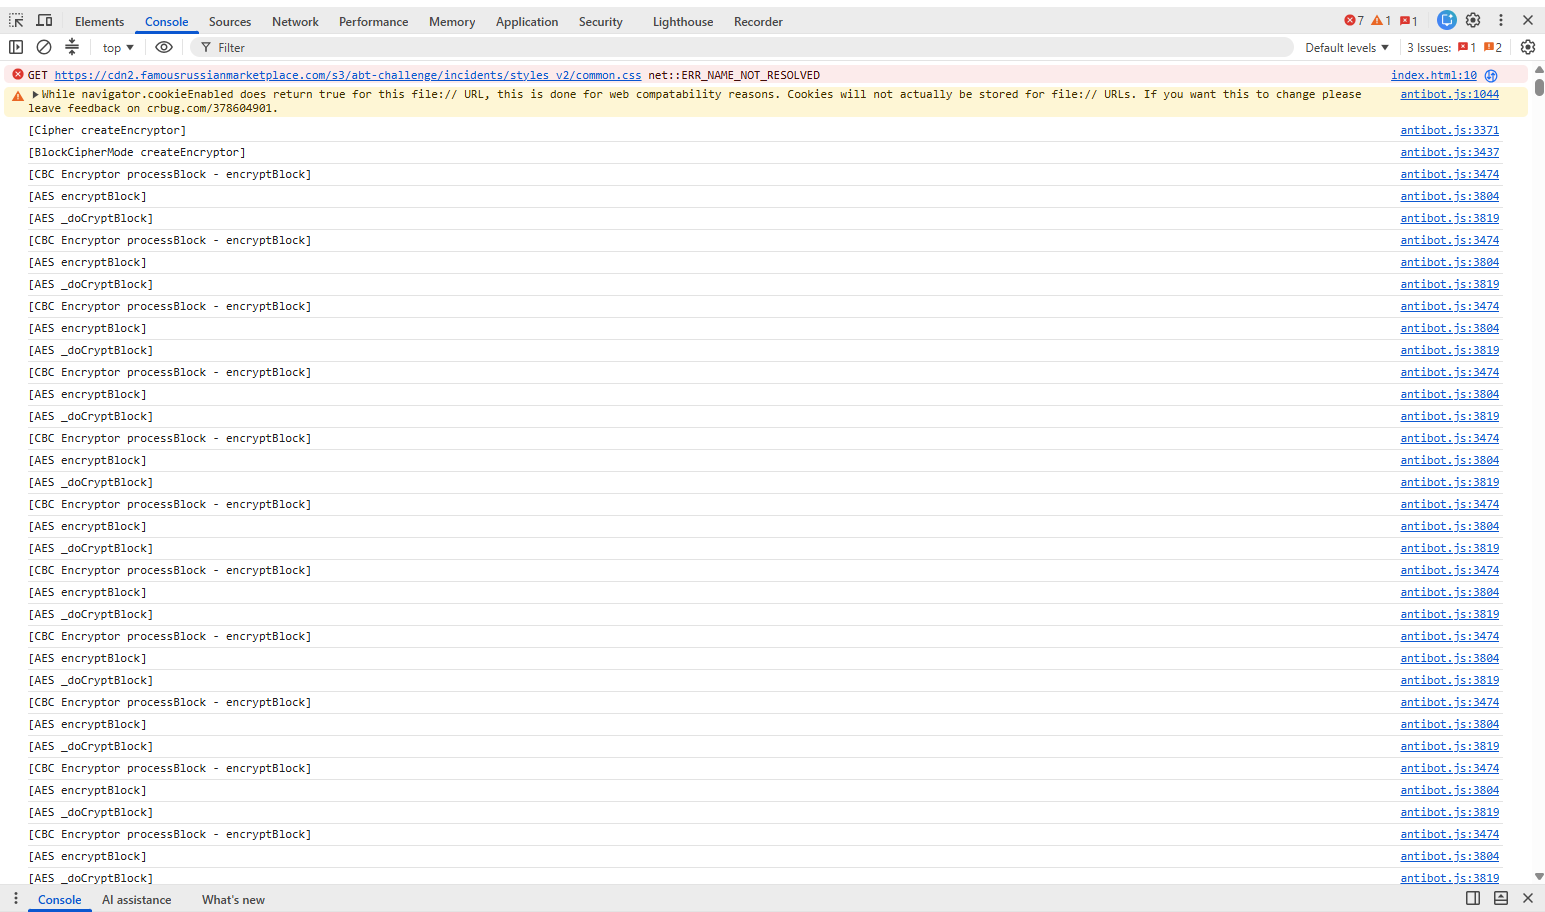Open the Performance tab

coord(374,22)
